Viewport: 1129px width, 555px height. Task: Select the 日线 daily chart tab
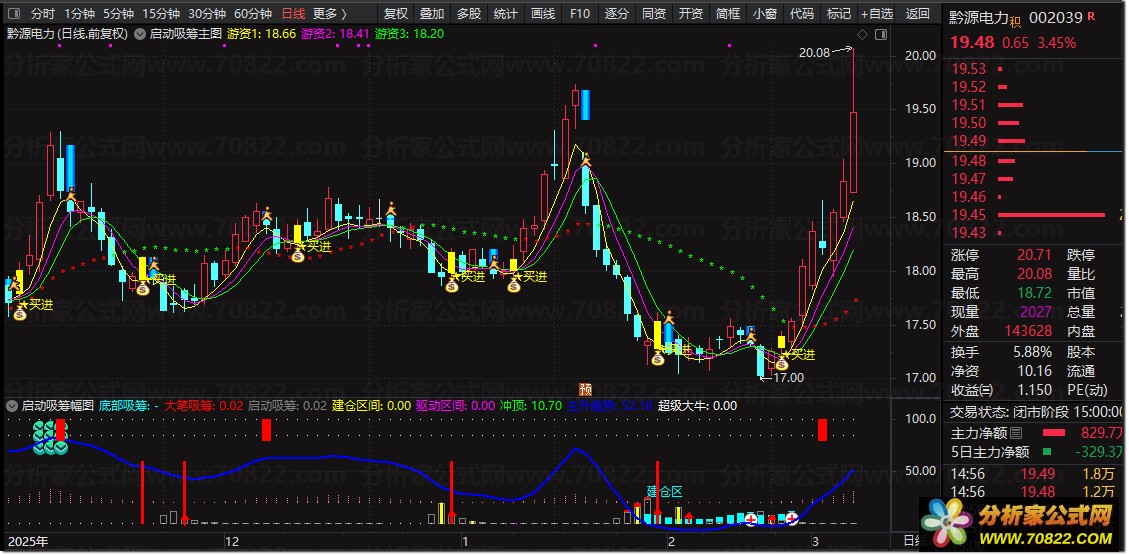(x=292, y=14)
